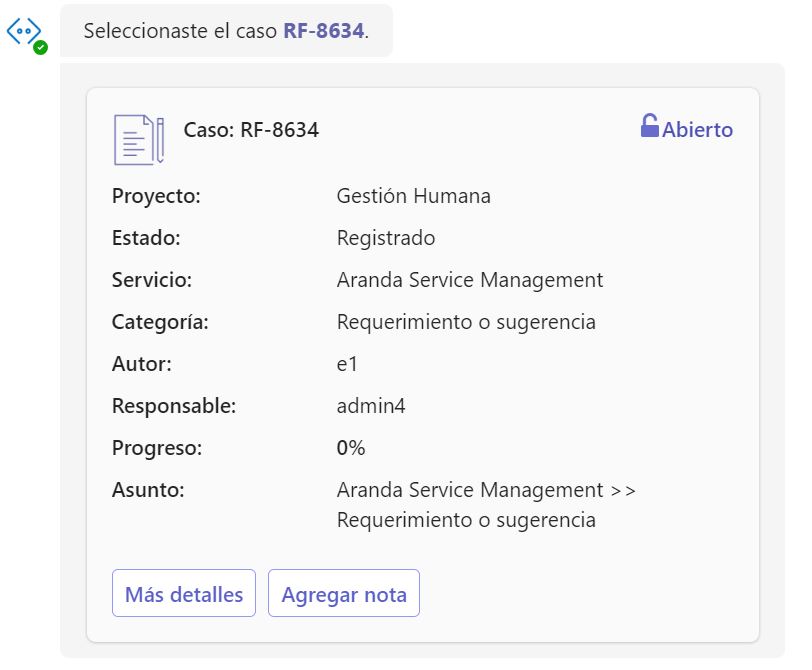This screenshot has height=670, width=812.
Task: Click the Asunto: field label
Action: click(148, 490)
